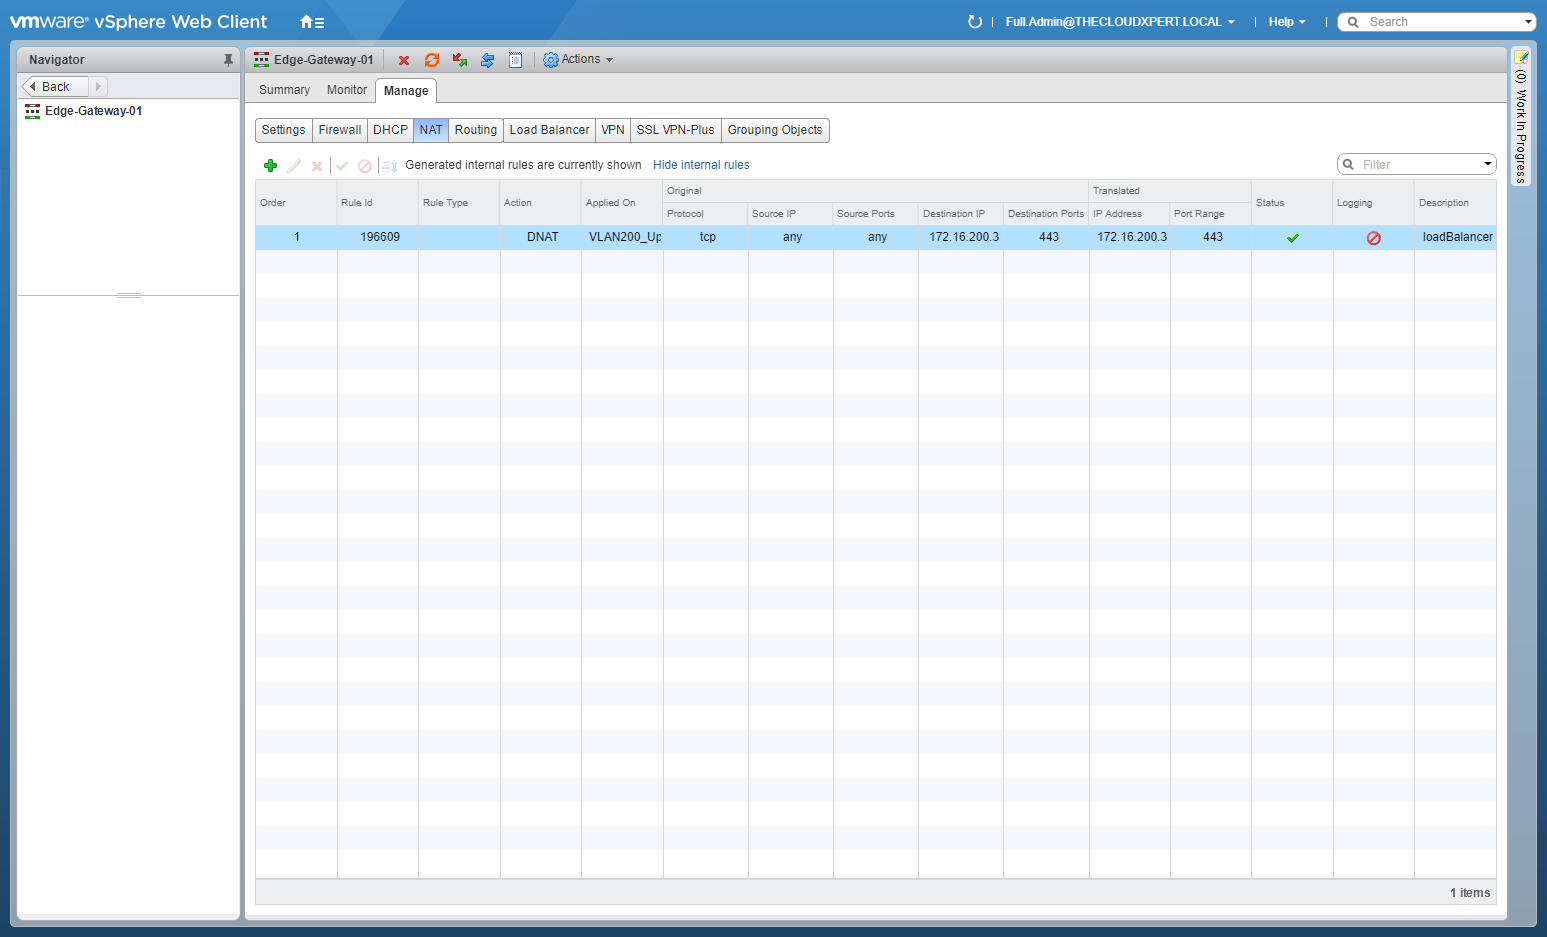The height and width of the screenshot is (937, 1547).
Task: Click the Hide internal rules link
Action: coord(700,165)
